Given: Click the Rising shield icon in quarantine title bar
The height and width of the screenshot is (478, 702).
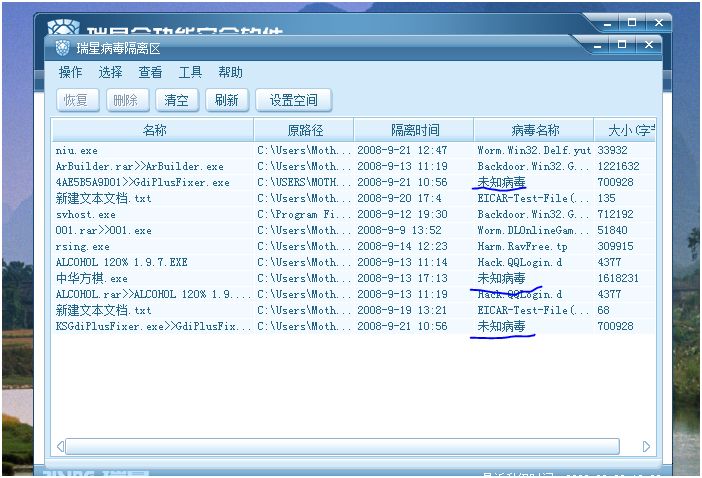Looking at the screenshot, I should [x=63, y=48].
